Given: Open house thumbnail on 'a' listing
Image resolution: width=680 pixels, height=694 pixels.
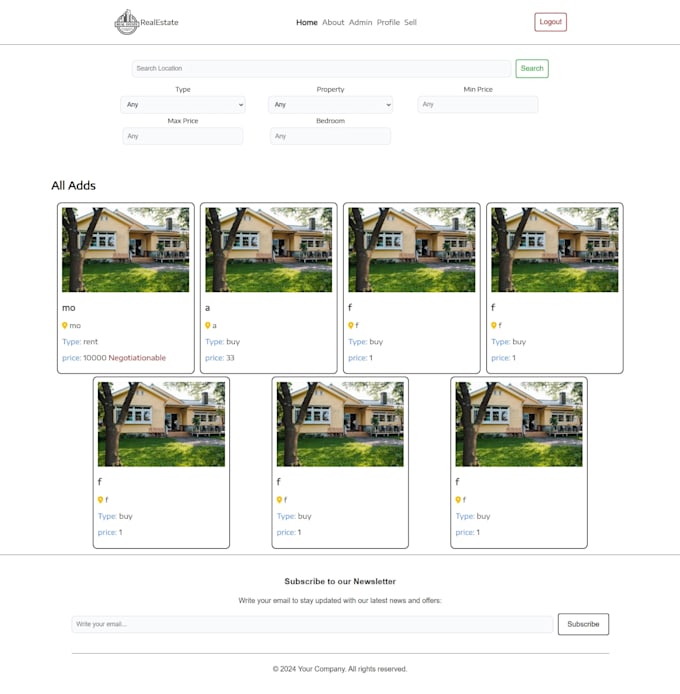Looking at the screenshot, I should click(268, 250).
